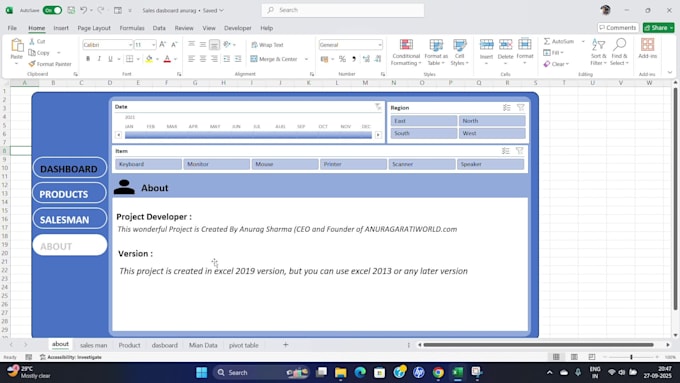This screenshot has height=383, width=680.
Task: Click the Save icon in title bar
Action: (x=71, y=10)
